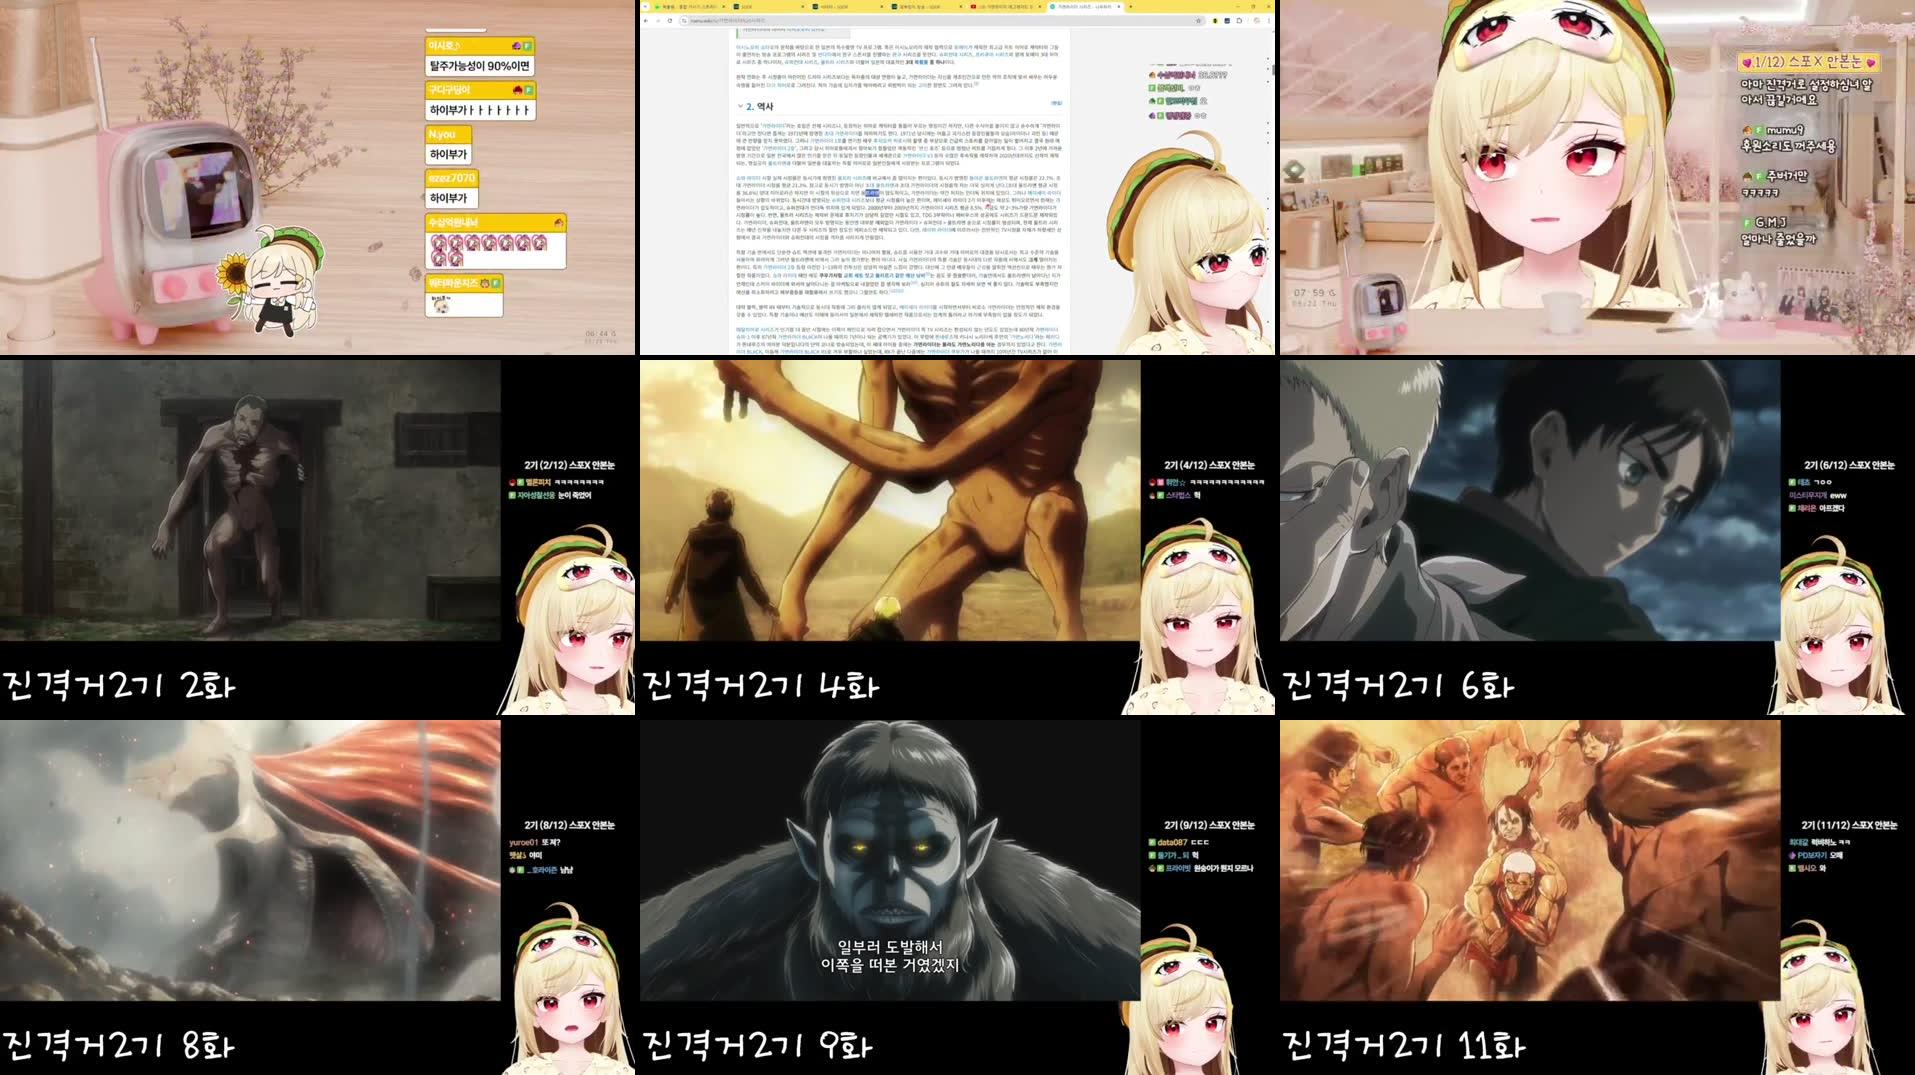Screen dimensions: 1915x1075
Task: Open a new browser tab with plus
Action: [1131, 6]
